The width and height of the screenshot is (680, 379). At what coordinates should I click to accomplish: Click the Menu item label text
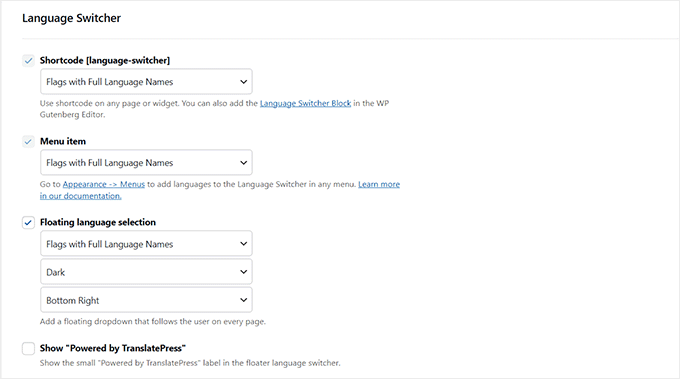63,141
